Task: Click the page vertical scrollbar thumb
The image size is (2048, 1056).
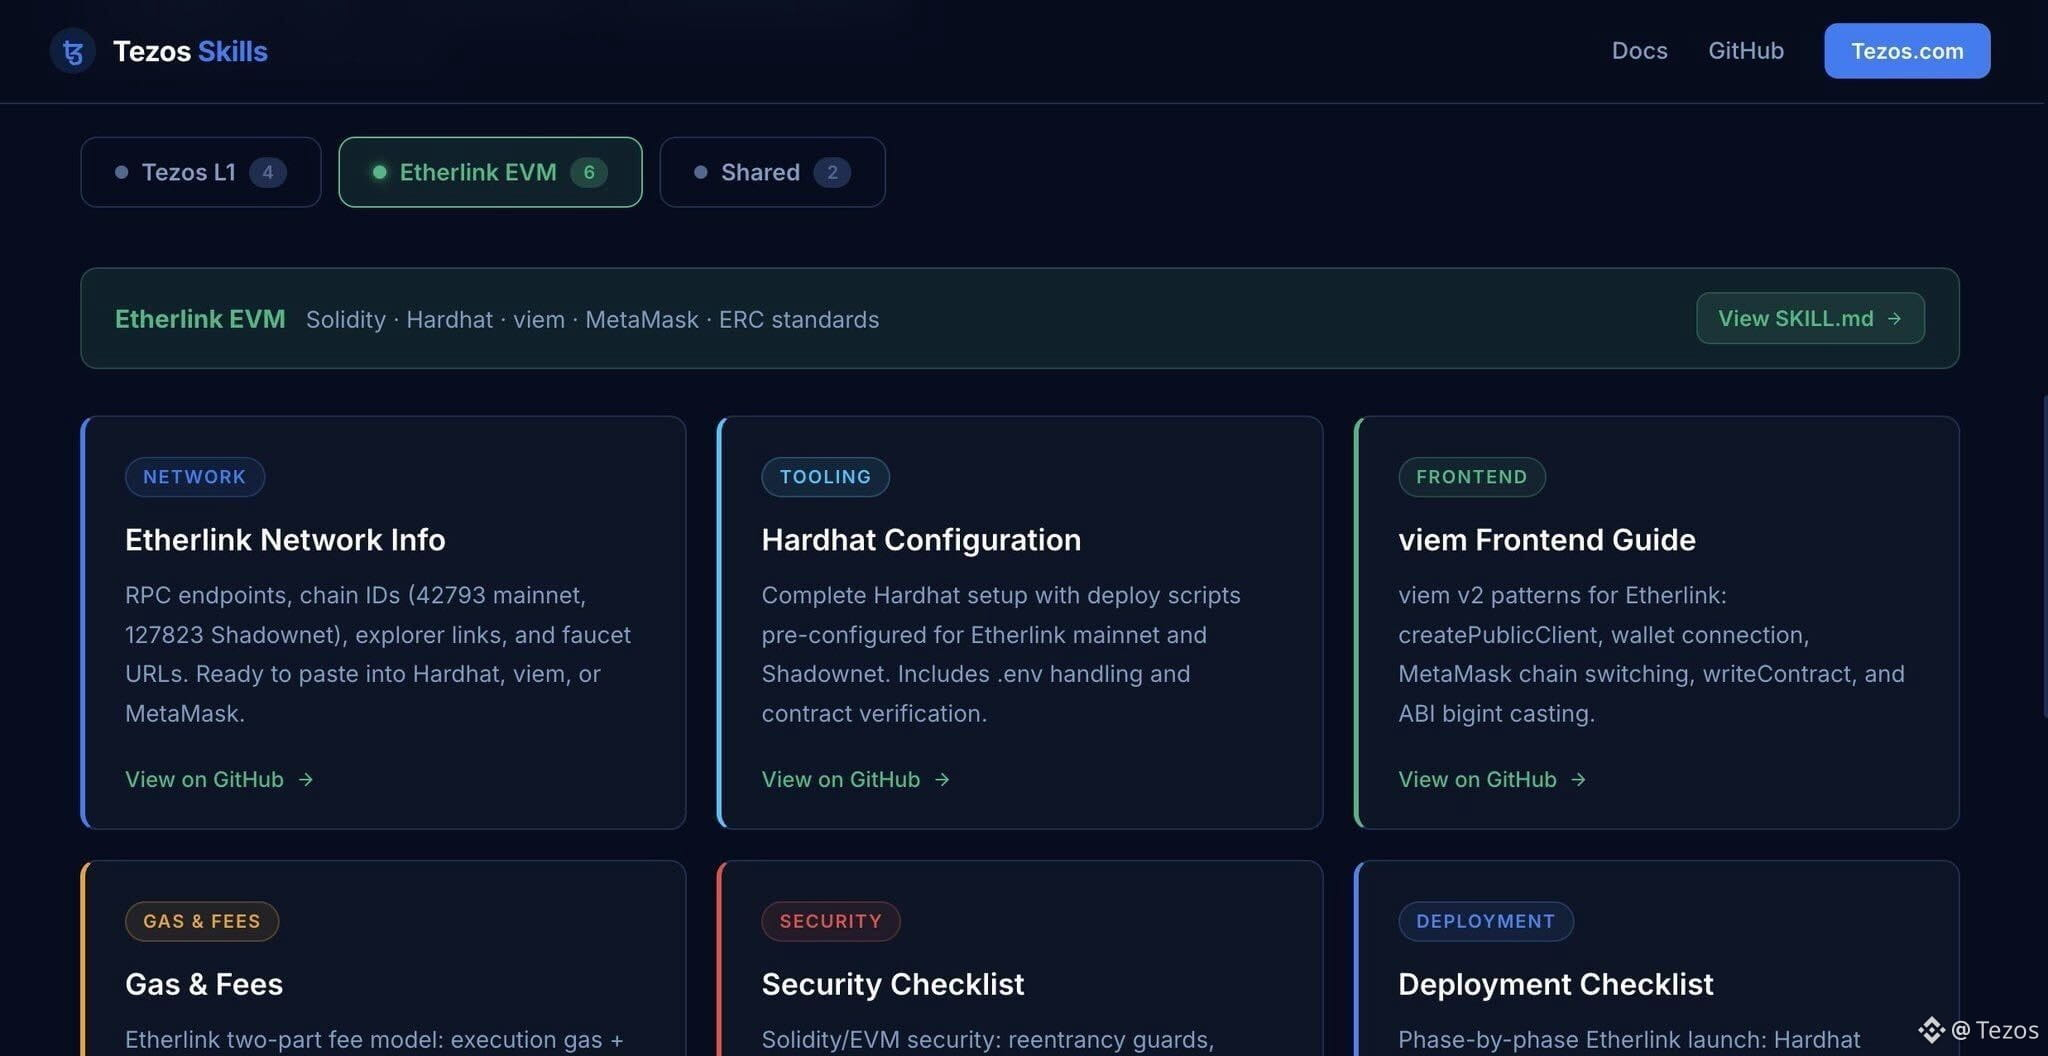Action: (x=2044, y=555)
